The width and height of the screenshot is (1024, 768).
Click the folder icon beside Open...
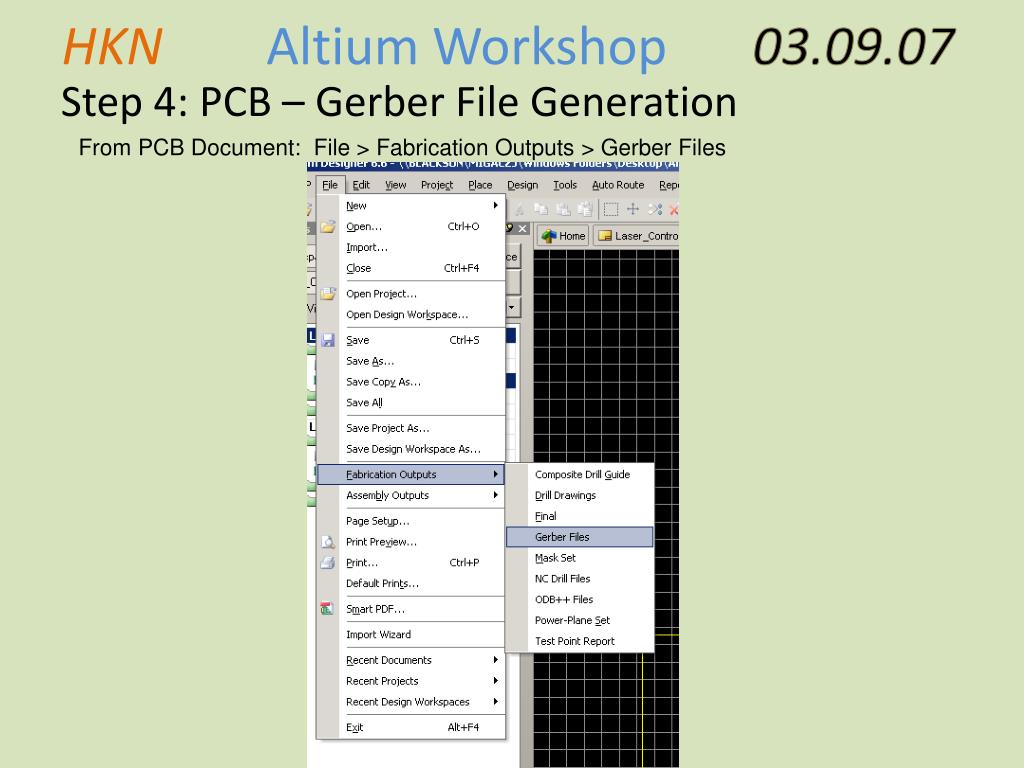[328, 227]
